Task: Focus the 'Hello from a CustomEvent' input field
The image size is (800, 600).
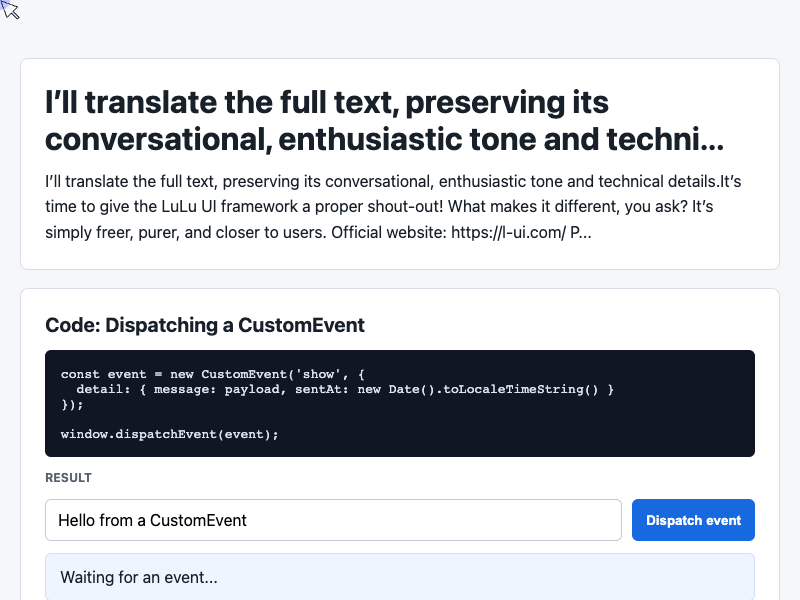Action: pyautogui.click(x=333, y=520)
